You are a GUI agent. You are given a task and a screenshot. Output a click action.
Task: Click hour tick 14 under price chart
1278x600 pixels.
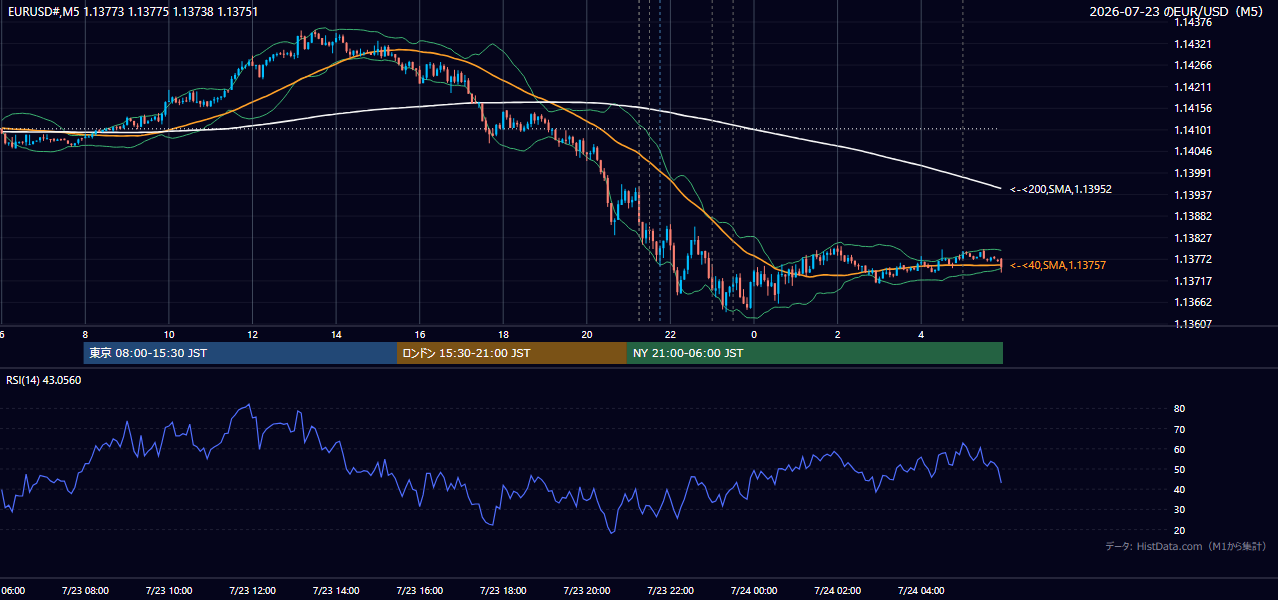(336, 335)
